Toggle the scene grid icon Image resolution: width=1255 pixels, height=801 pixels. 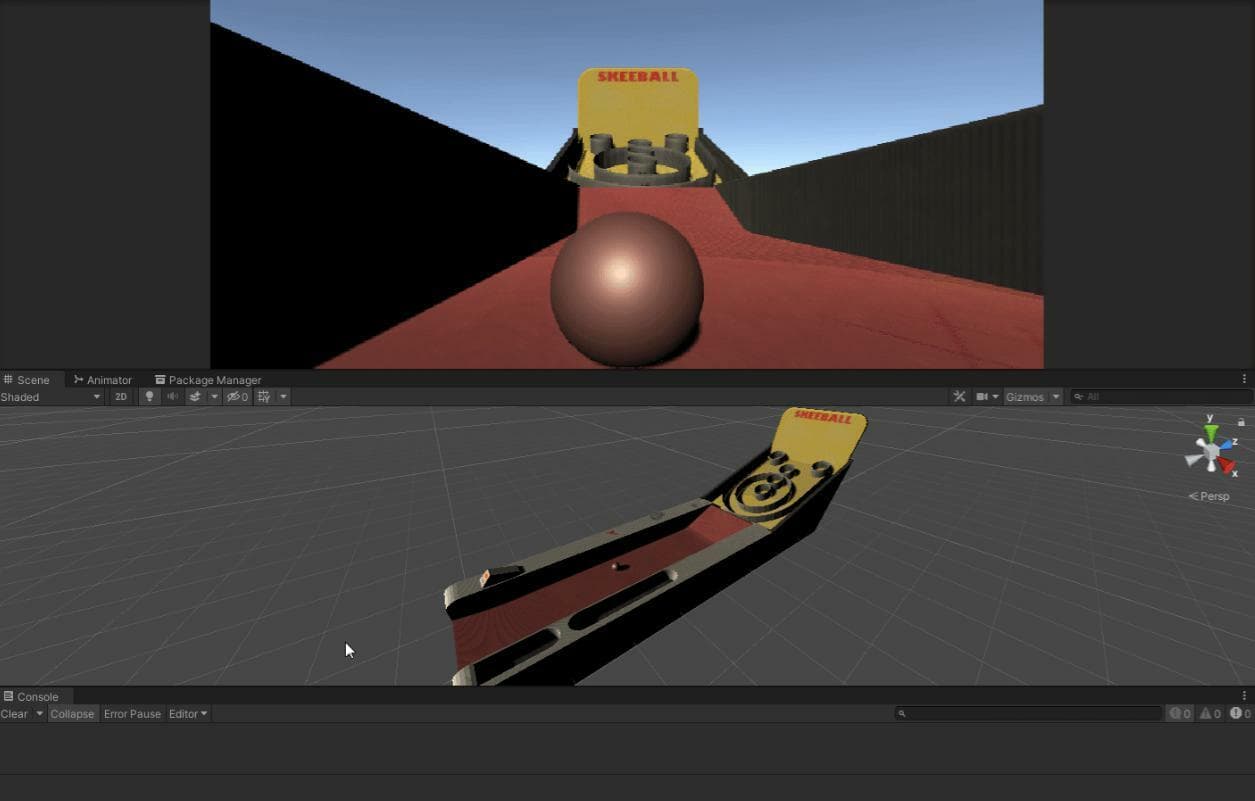tap(264, 397)
